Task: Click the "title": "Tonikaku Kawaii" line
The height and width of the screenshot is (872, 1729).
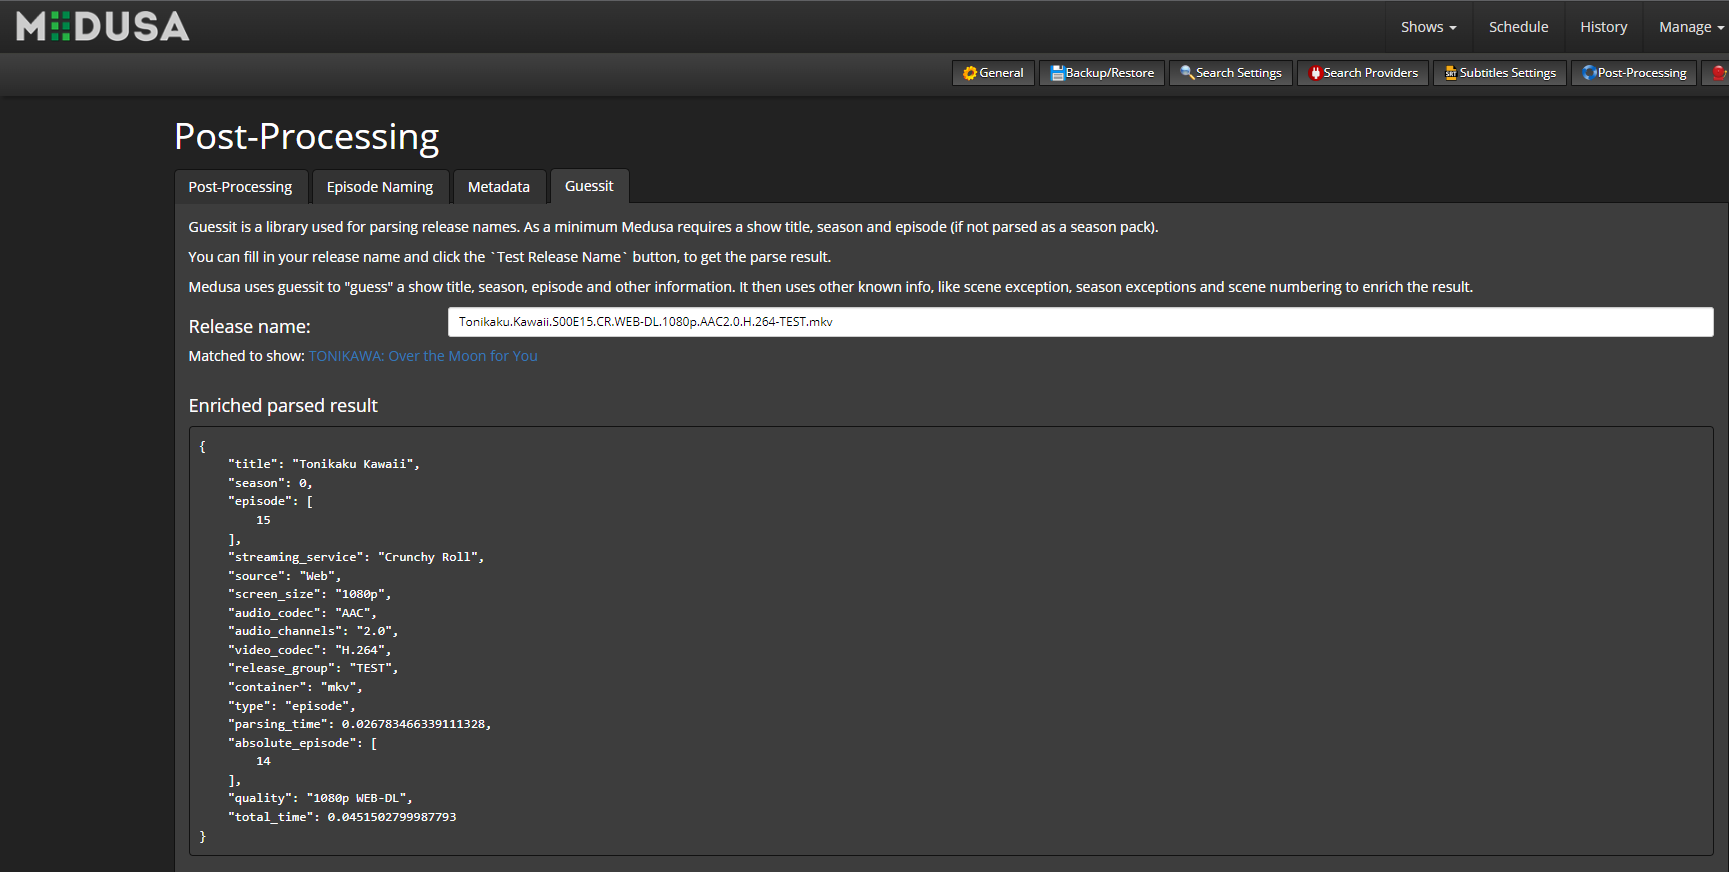Action: click(x=324, y=464)
